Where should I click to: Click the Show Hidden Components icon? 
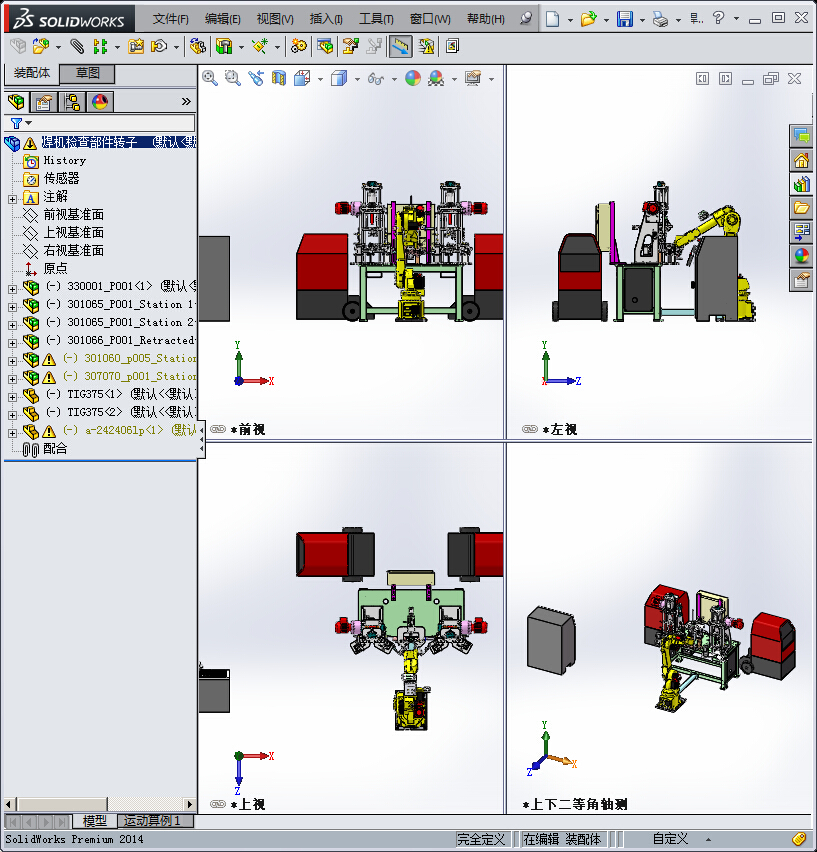197,46
